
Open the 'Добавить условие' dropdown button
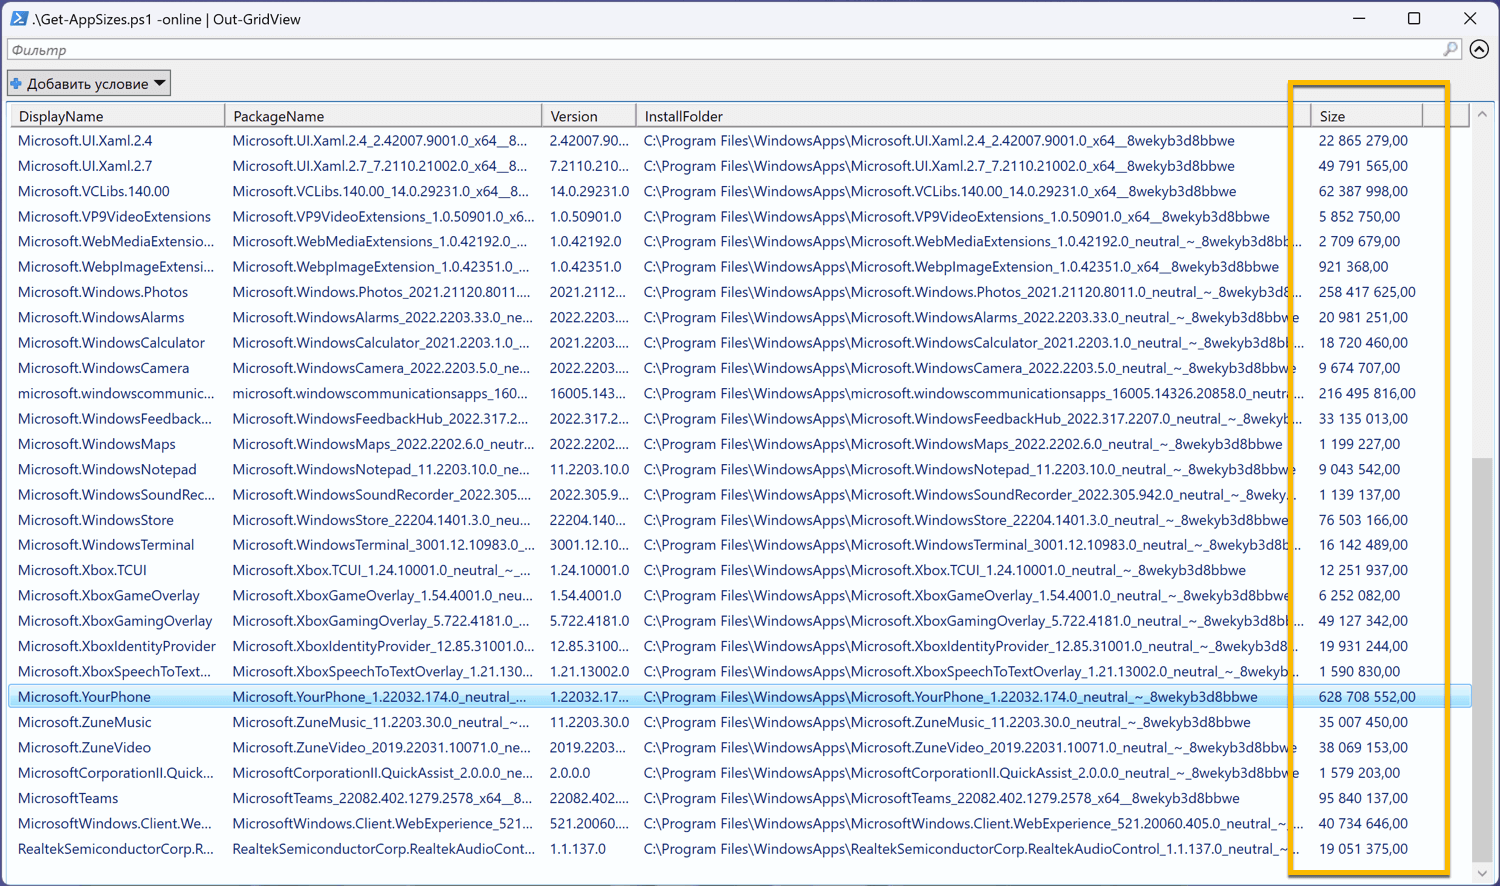(89, 83)
